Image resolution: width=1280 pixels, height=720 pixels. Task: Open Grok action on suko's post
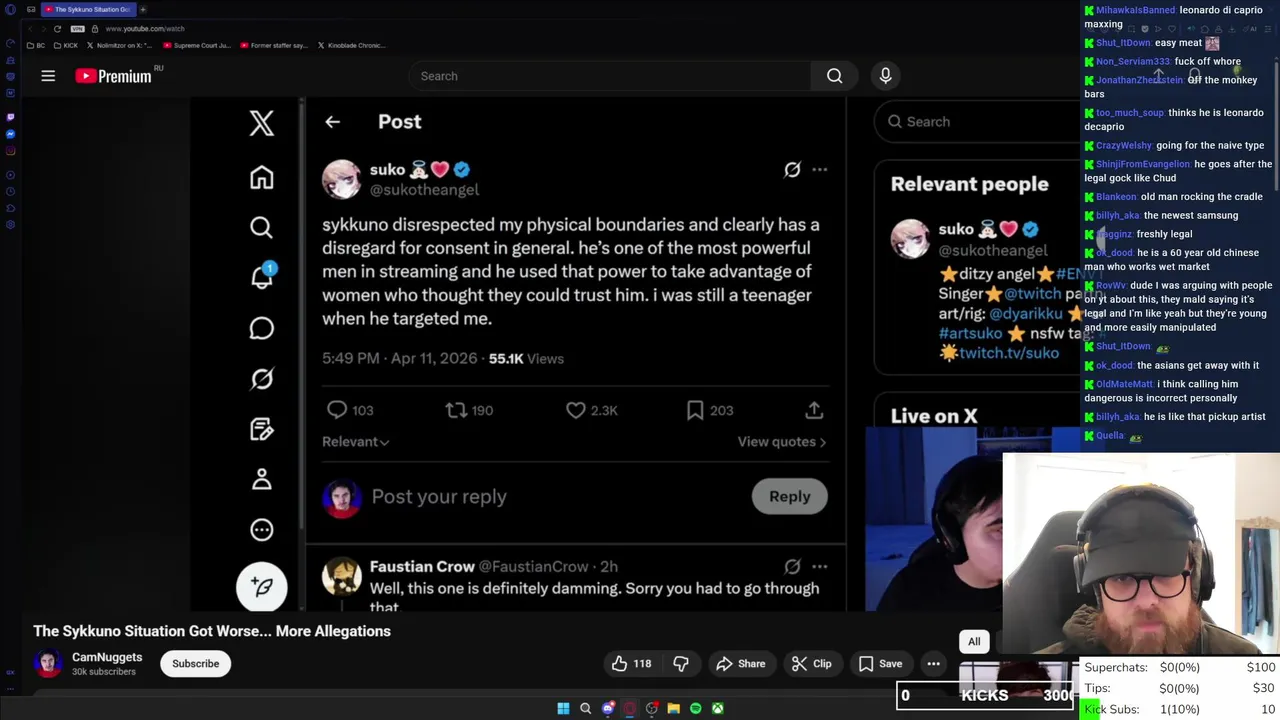[x=792, y=170]
